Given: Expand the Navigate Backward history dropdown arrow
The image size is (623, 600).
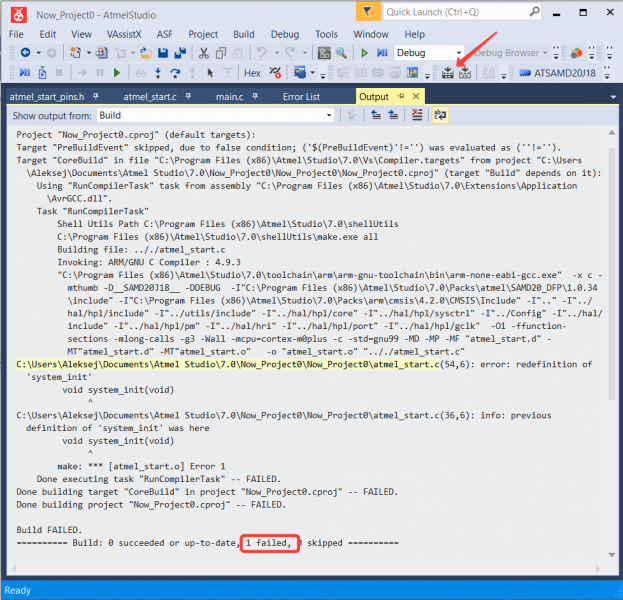Looking at the screenshot, I should click(39, 53).
